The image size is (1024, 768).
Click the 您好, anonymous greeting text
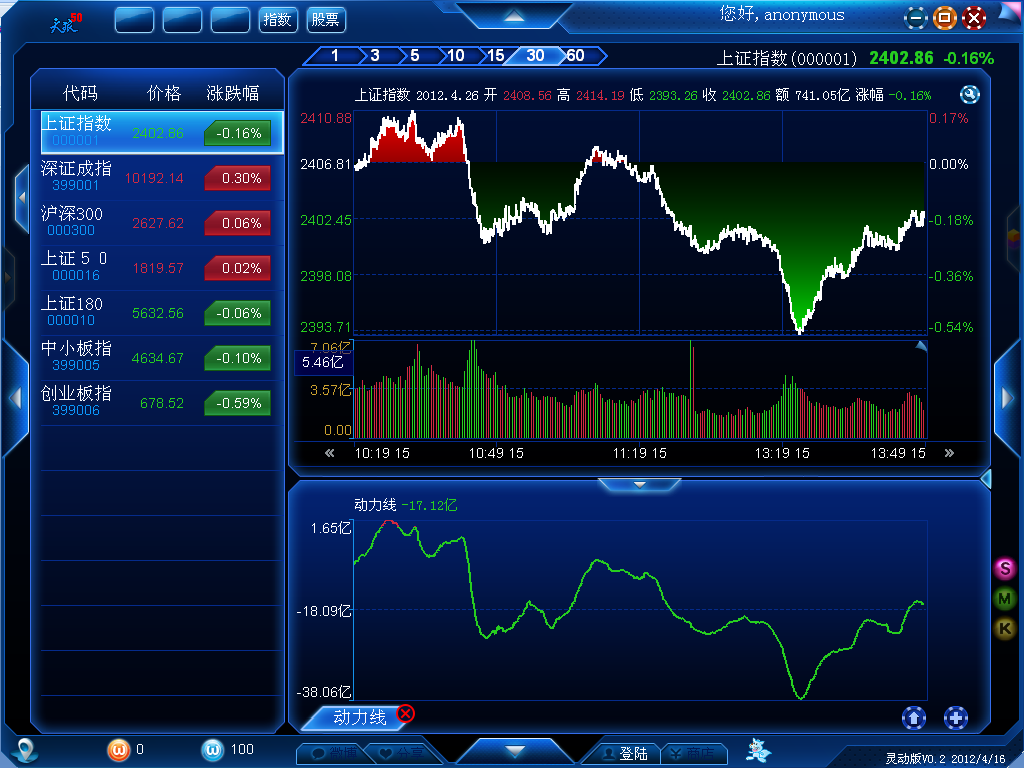pyautogui.click(x=782, y=14)
